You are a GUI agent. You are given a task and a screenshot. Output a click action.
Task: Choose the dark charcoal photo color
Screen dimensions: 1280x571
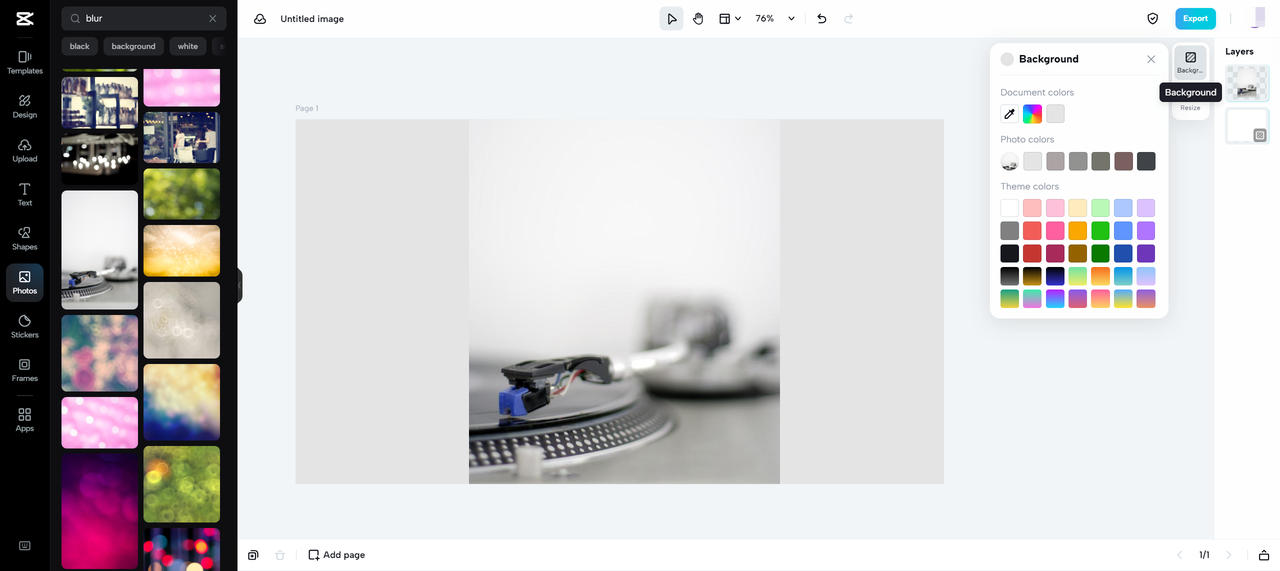point(1146,161)
